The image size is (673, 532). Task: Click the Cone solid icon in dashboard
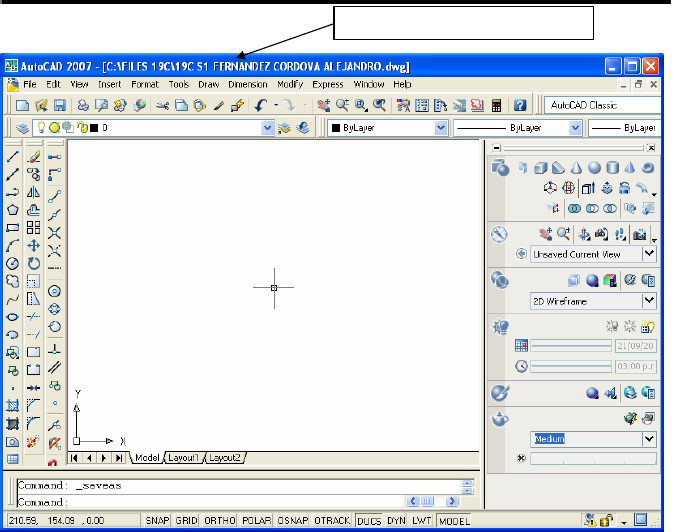(576, 167)
